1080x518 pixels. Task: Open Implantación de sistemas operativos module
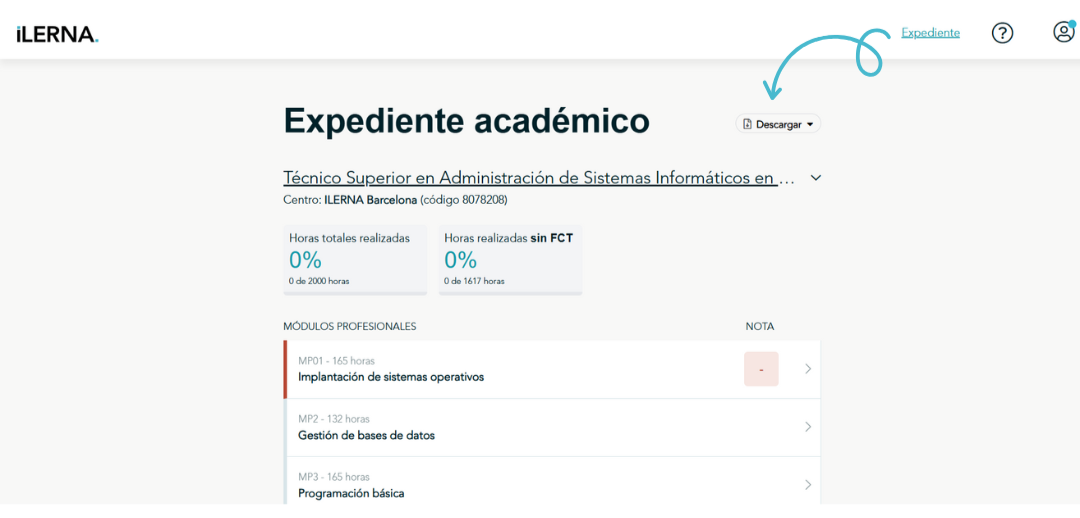coord(391,377)
